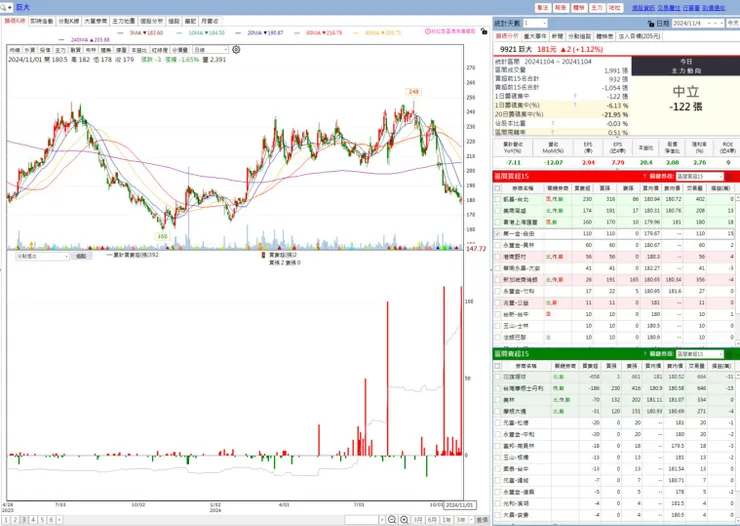The height and width of the screenshot is (526, 740).
Task: Switch to 即時走勢 tab
Action: (x=42, y=21)
